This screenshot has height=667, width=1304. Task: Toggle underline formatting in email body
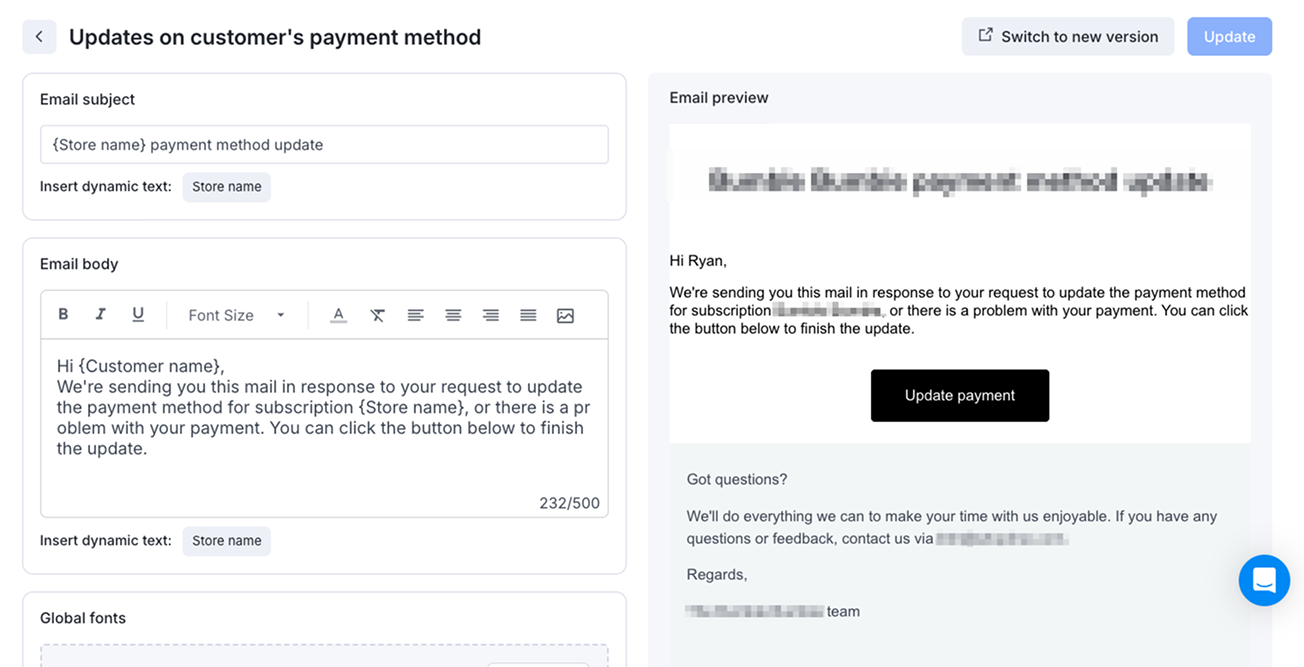[x=138, y=315]
